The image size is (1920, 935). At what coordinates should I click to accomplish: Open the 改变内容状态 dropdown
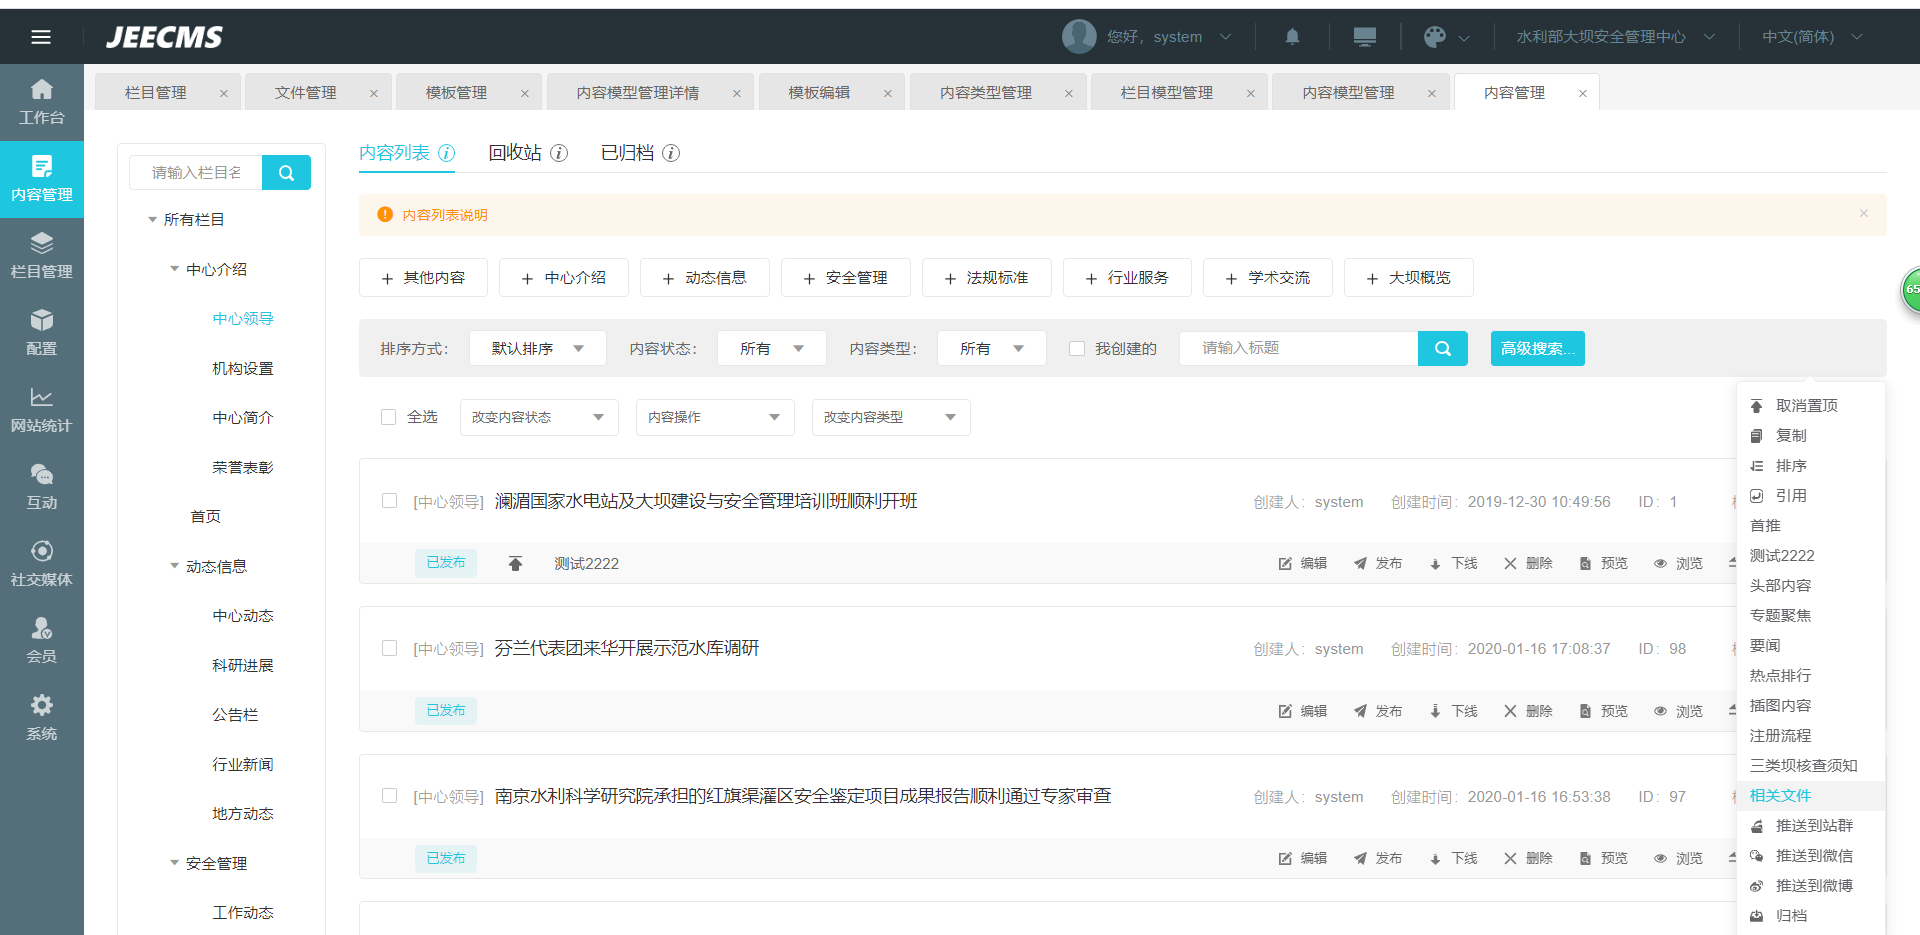[538, 417]
